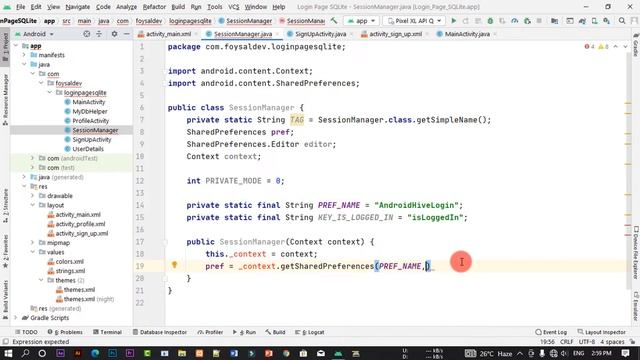Viewport: 640px width, 360px height.
Task: Open Android Studio from the taskbar
Action: coord(338,353)
